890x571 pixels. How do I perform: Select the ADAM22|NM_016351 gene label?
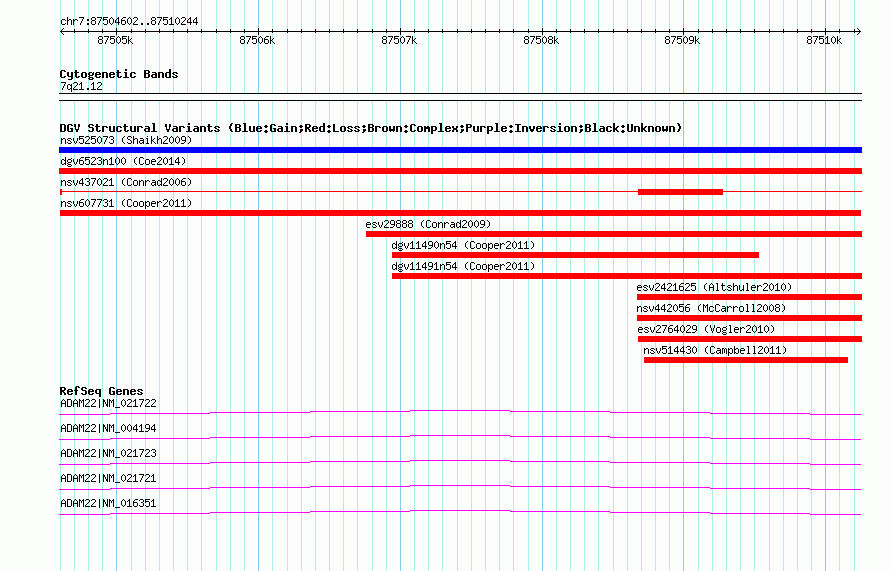click(108, 503)
